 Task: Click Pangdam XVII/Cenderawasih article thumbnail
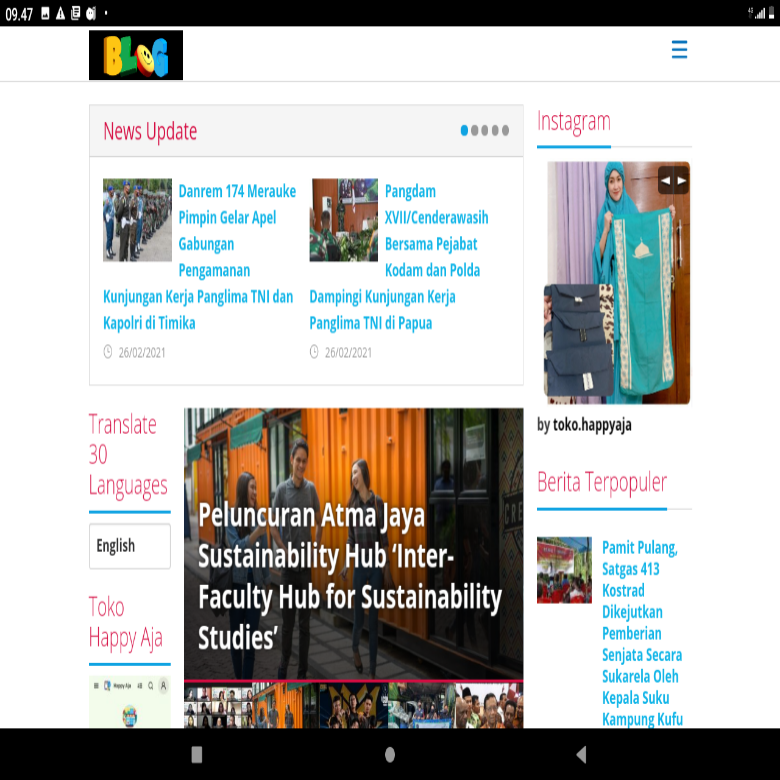tap(344, 220)
